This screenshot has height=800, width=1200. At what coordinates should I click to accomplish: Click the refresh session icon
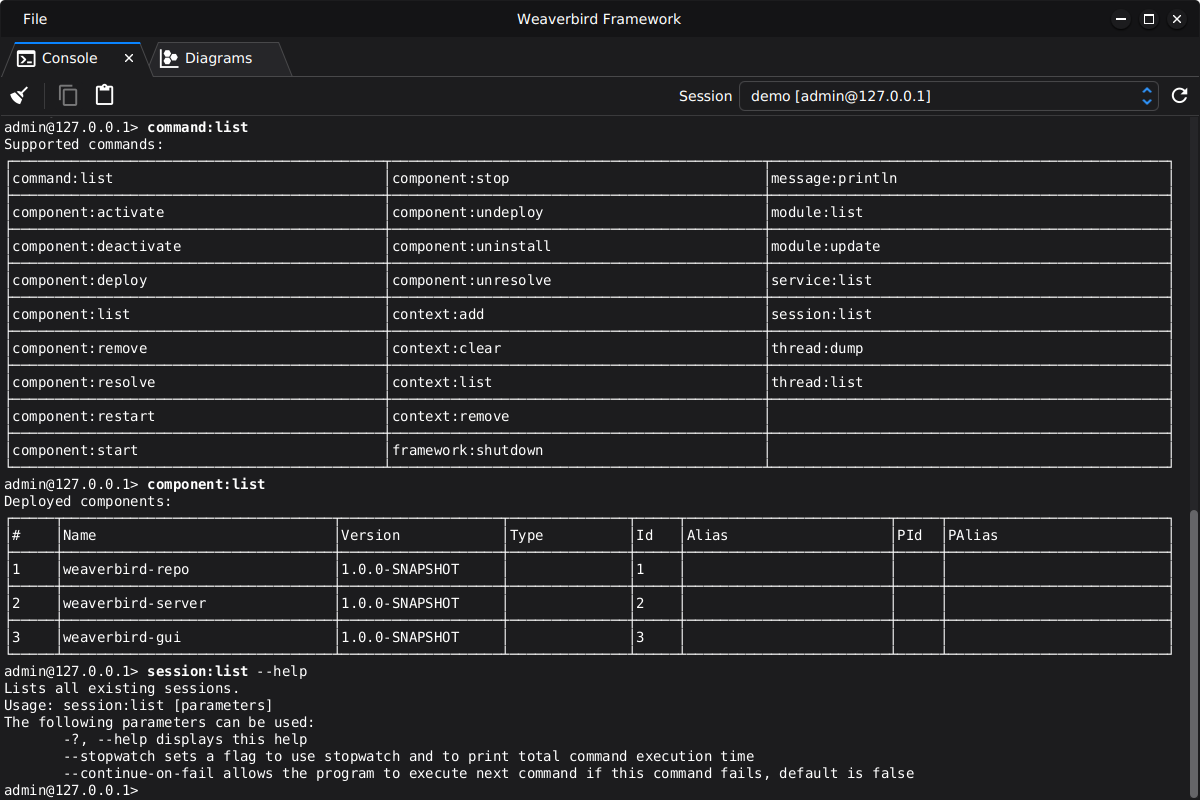point(1179,95)
